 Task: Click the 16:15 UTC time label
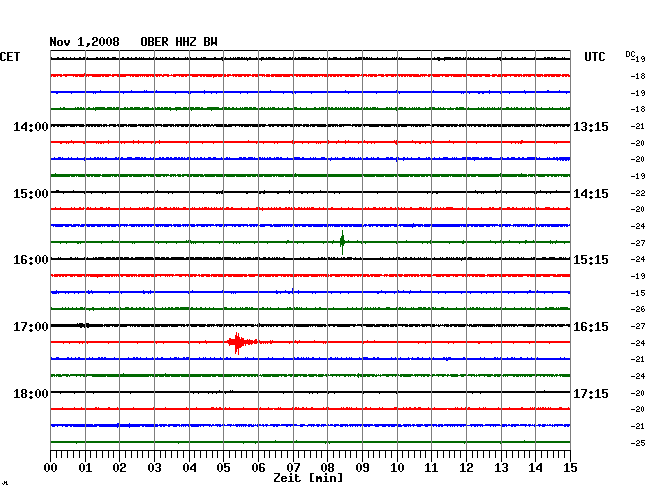[591, 327]
